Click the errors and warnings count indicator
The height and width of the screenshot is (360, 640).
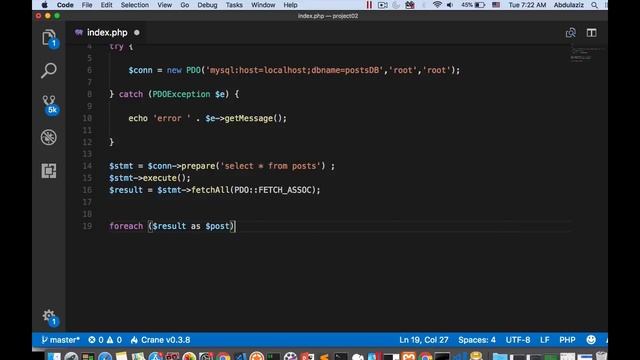click(105, 340)
